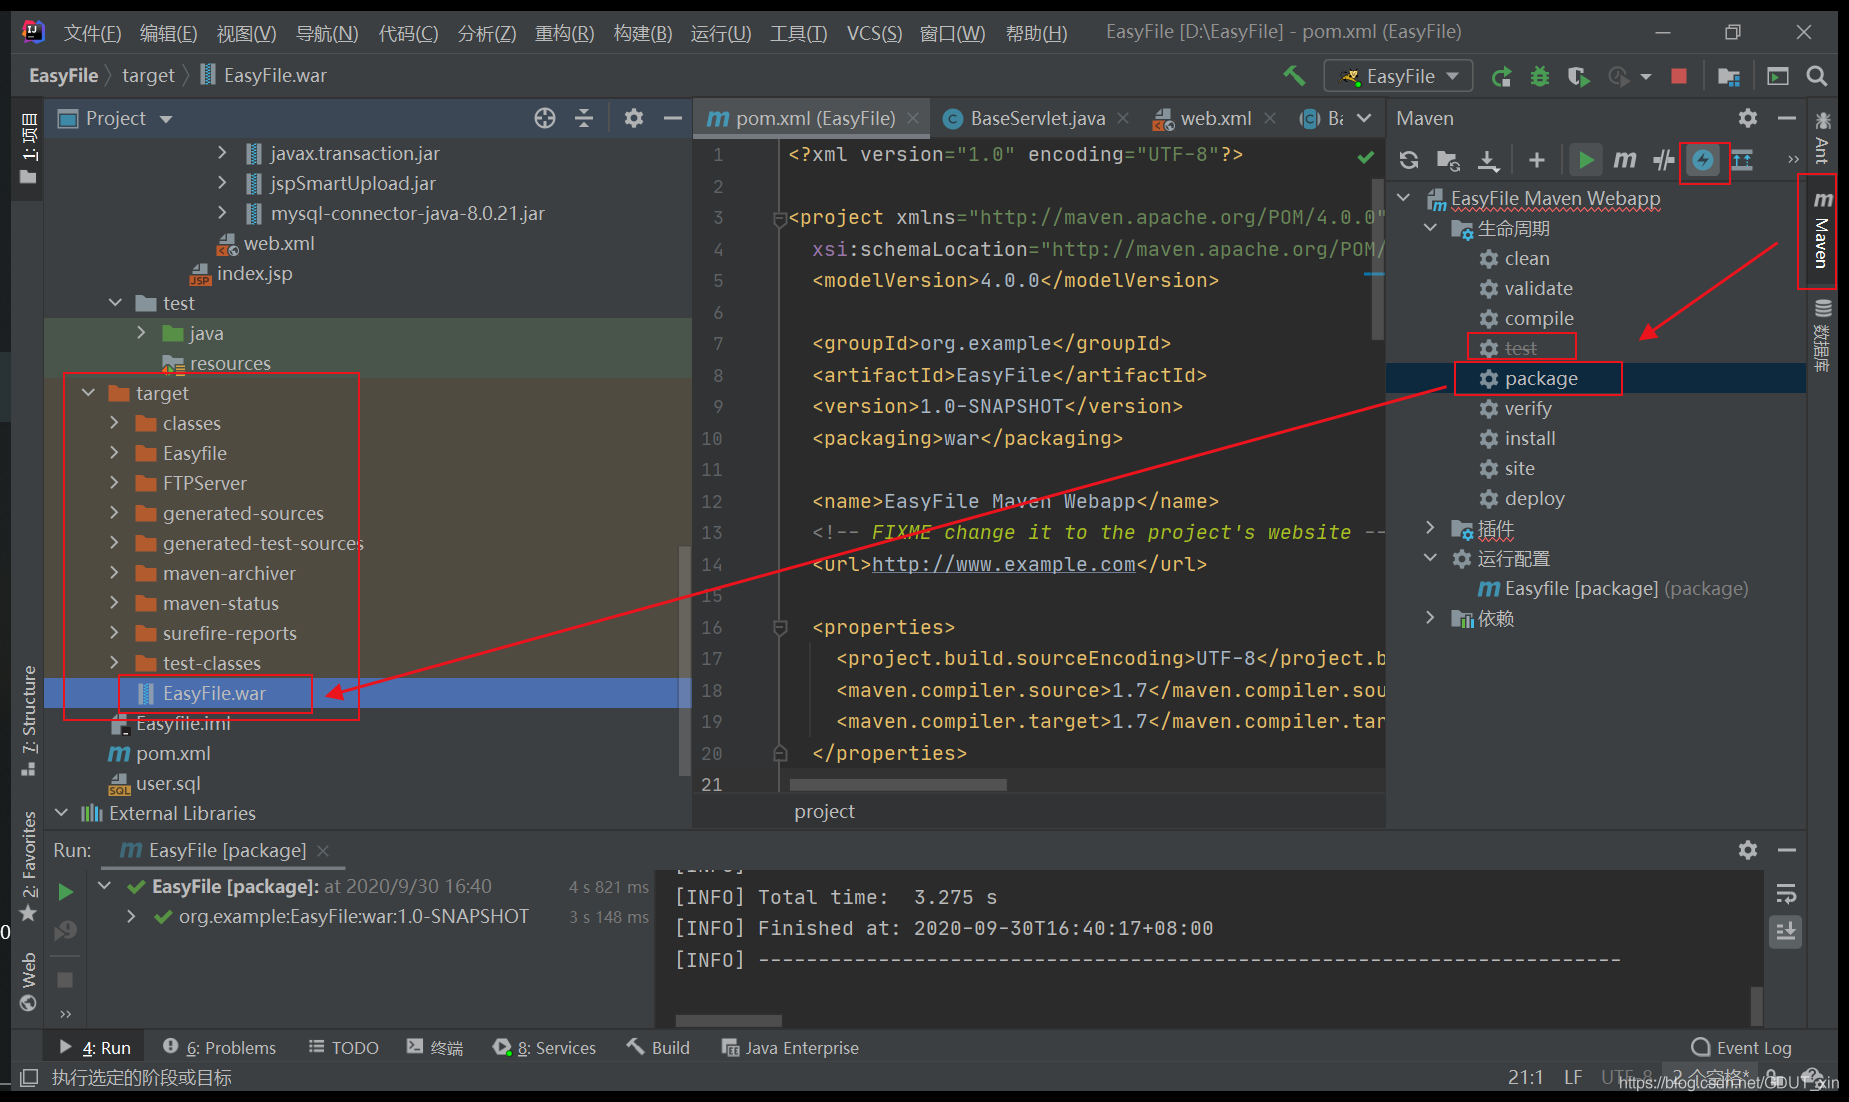Image resolution: width=1849 pixels, height=1102 pixels.
Task: Expand the 依赖 node in Maven
Action: 1430,617
